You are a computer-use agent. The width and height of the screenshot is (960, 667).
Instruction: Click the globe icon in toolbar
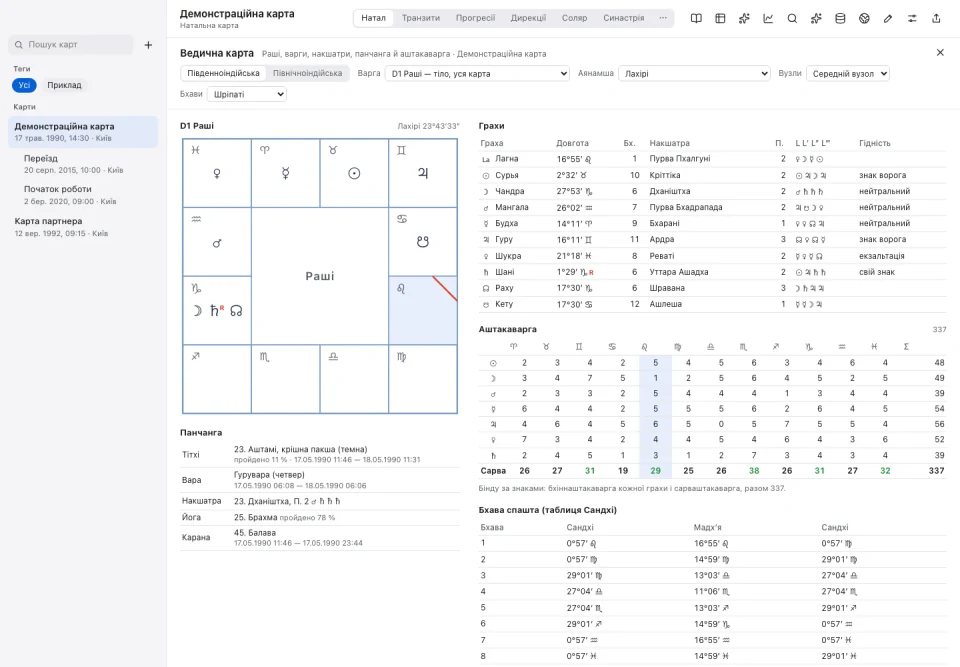coord(864,18)
